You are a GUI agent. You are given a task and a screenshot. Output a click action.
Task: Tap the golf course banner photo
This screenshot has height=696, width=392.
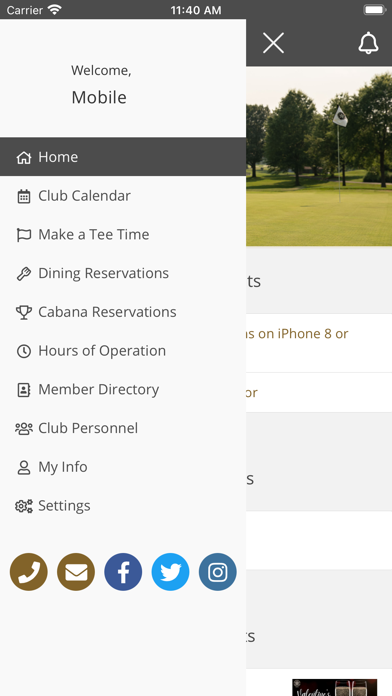tap(319, 156)
